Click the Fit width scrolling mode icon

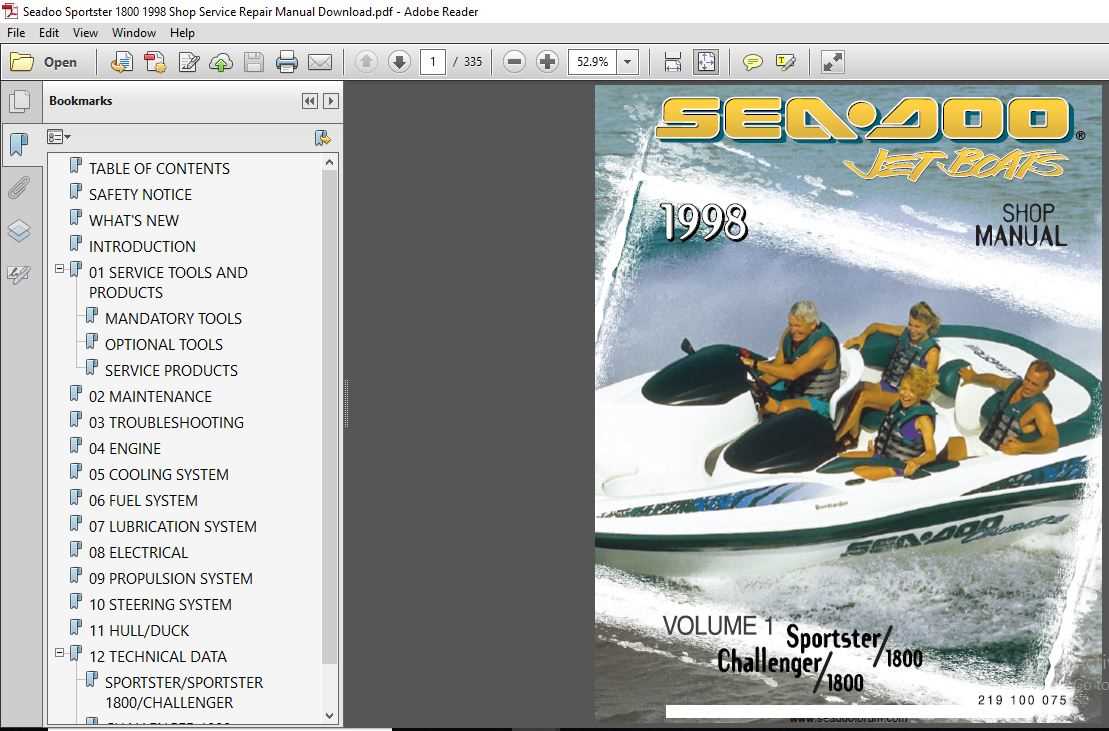point(673,62)
